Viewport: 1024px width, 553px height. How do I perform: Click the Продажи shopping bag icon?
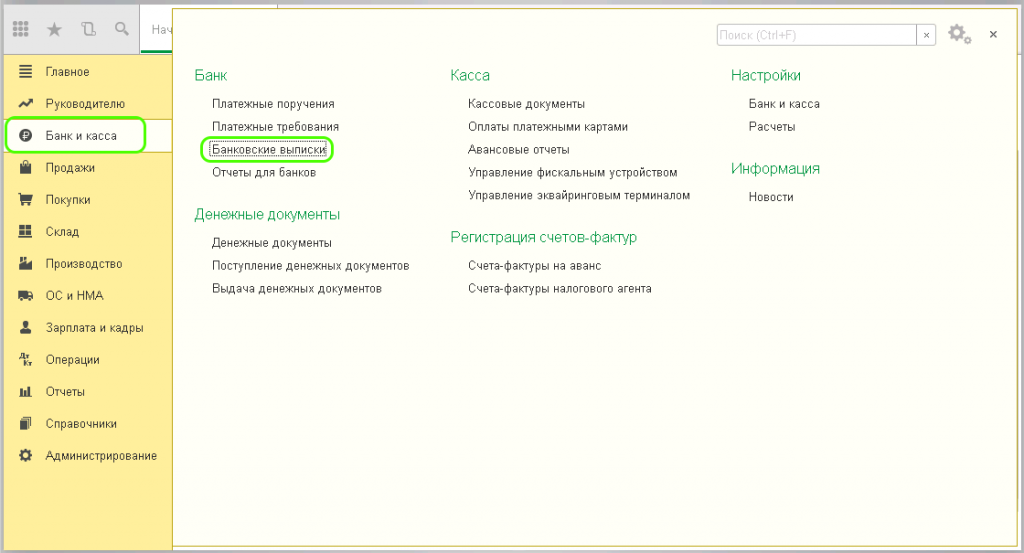click(26, 168)
